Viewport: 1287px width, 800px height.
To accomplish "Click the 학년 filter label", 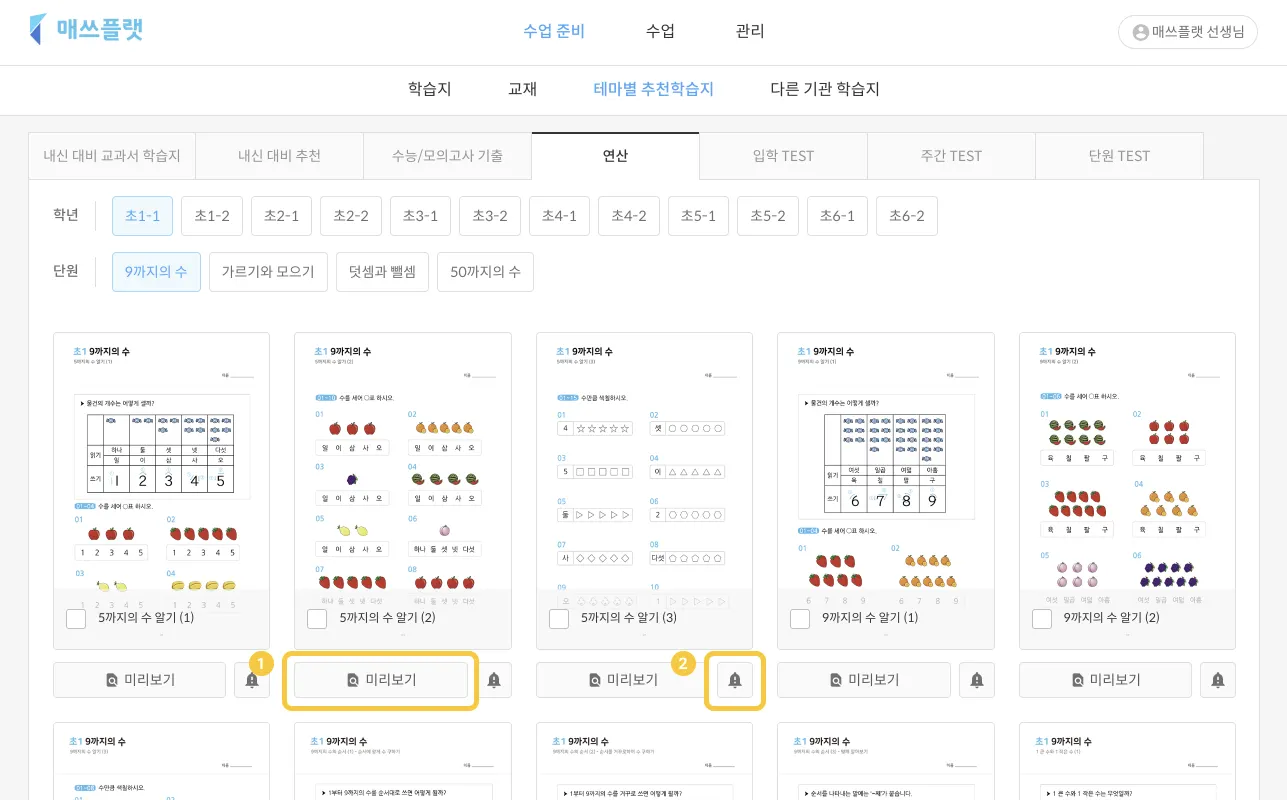I will coord(66,215).
